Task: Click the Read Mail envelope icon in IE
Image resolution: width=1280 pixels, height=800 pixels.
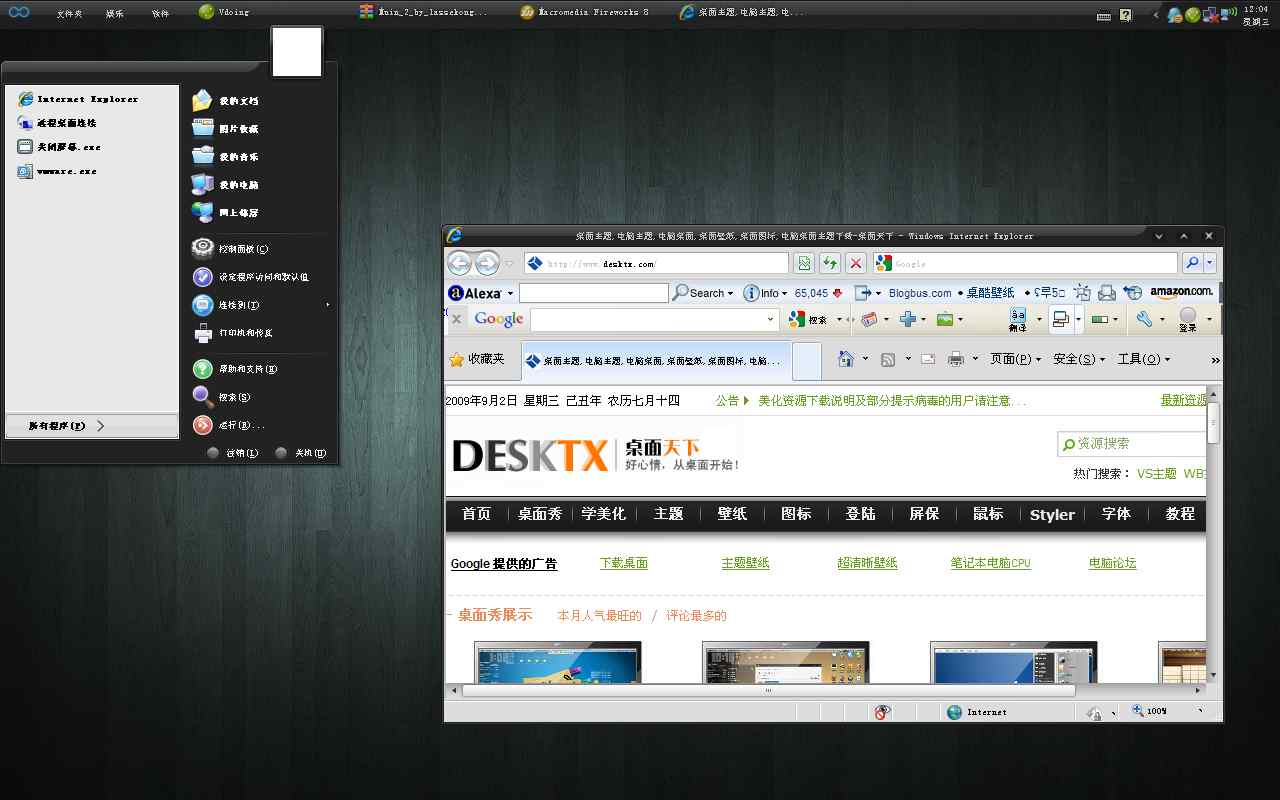Action: [927, 359]
